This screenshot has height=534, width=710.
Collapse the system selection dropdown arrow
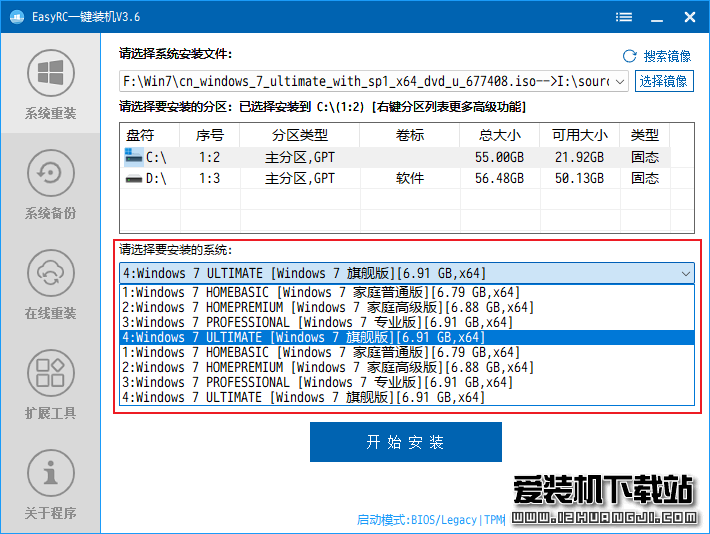point(686,274)
